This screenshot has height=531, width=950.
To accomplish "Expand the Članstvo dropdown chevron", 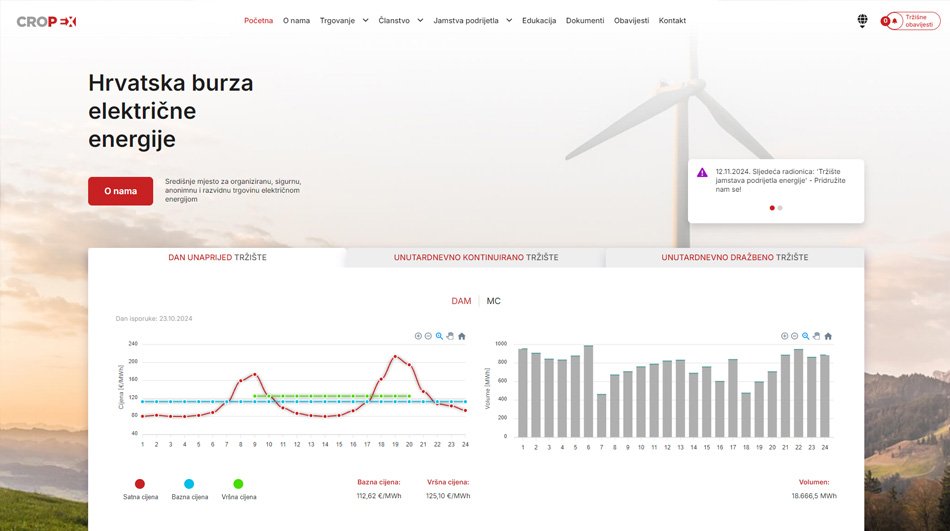I will click(x=420, y=21).
